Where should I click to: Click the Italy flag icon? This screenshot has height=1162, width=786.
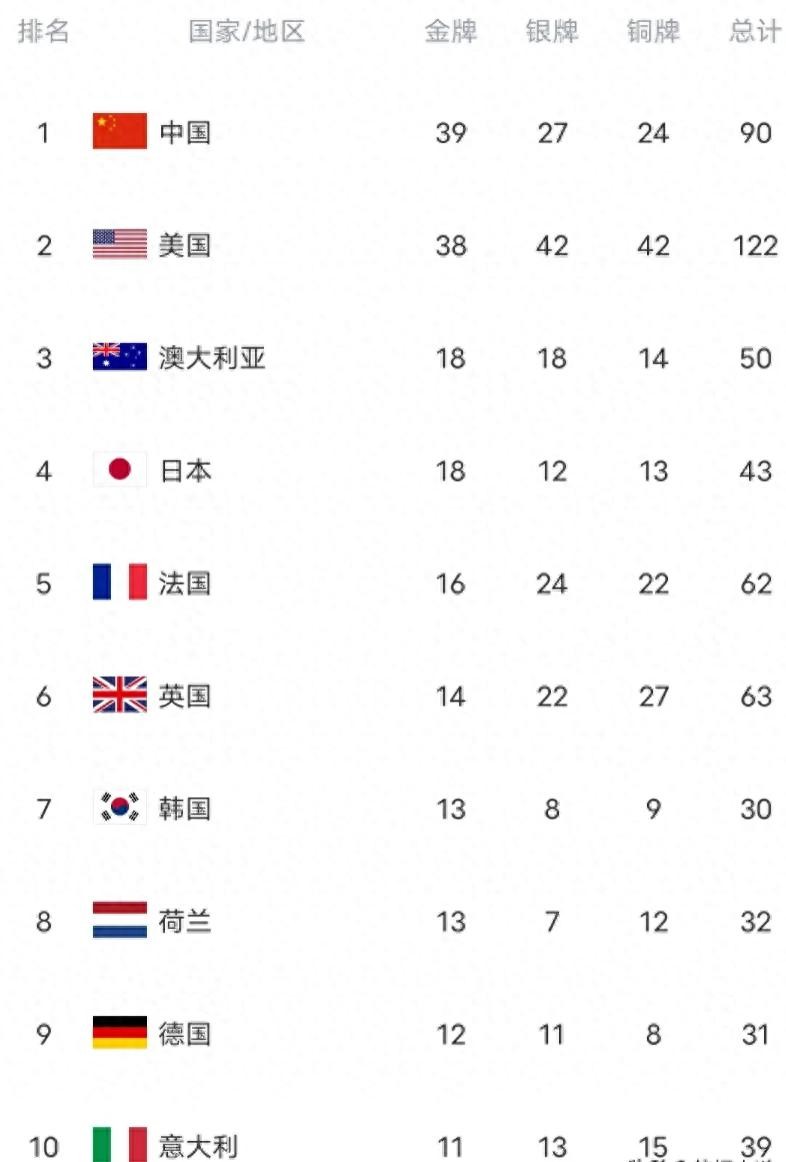tap(120, 1145)
